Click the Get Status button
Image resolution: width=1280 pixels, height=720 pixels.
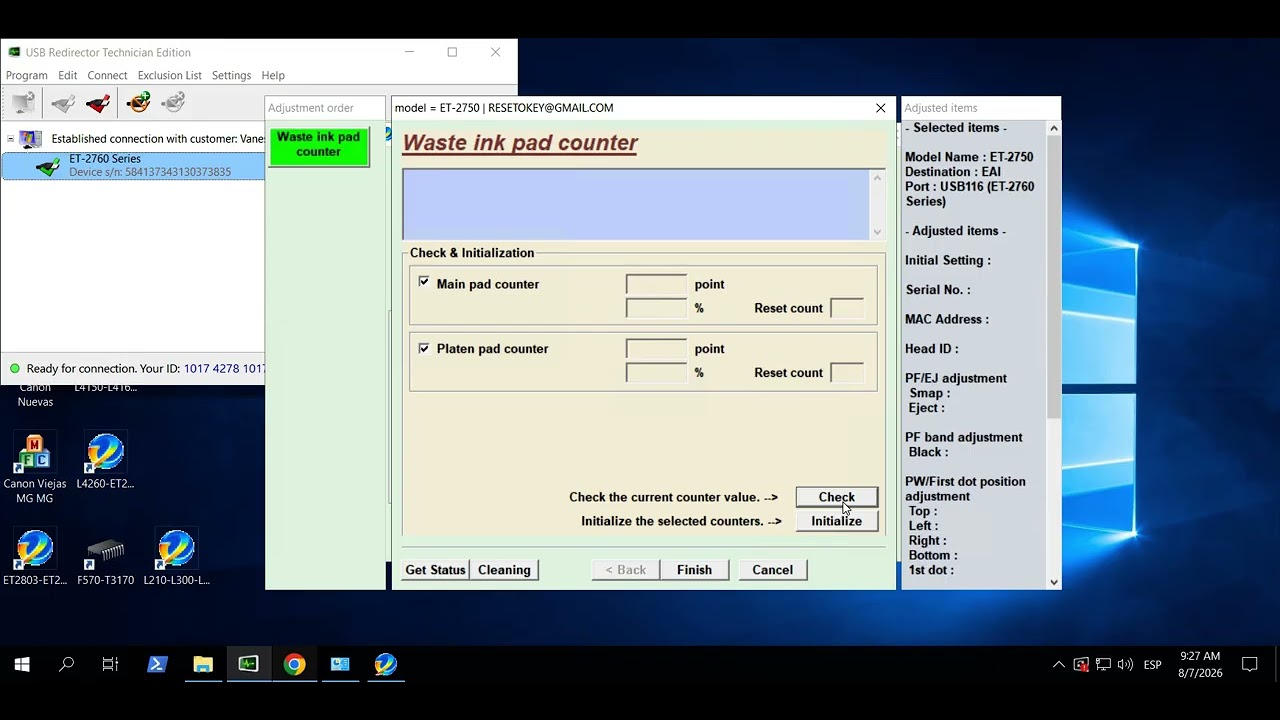coord(435,570)
